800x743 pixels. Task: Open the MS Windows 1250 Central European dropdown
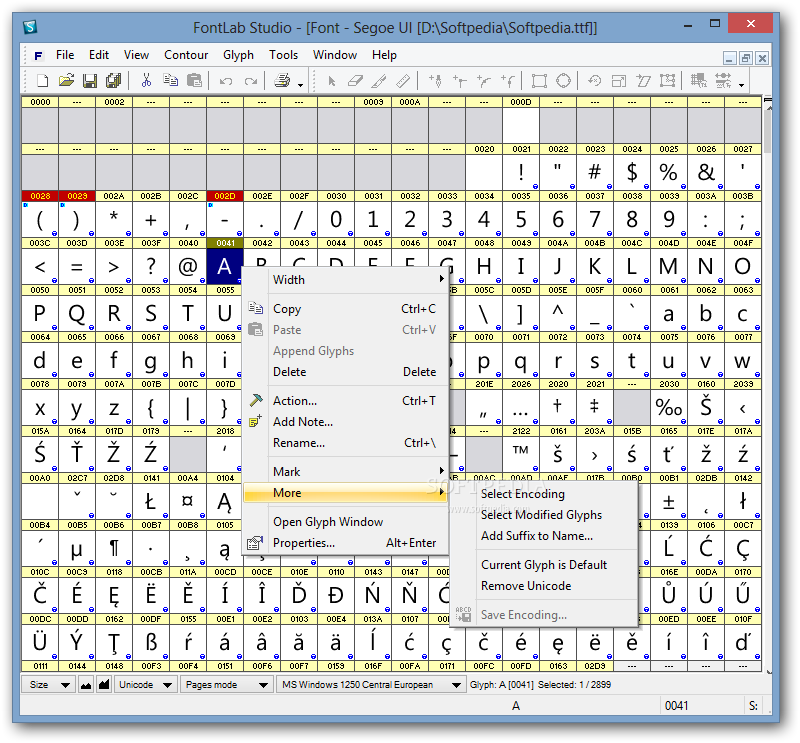tap(370, 685)
